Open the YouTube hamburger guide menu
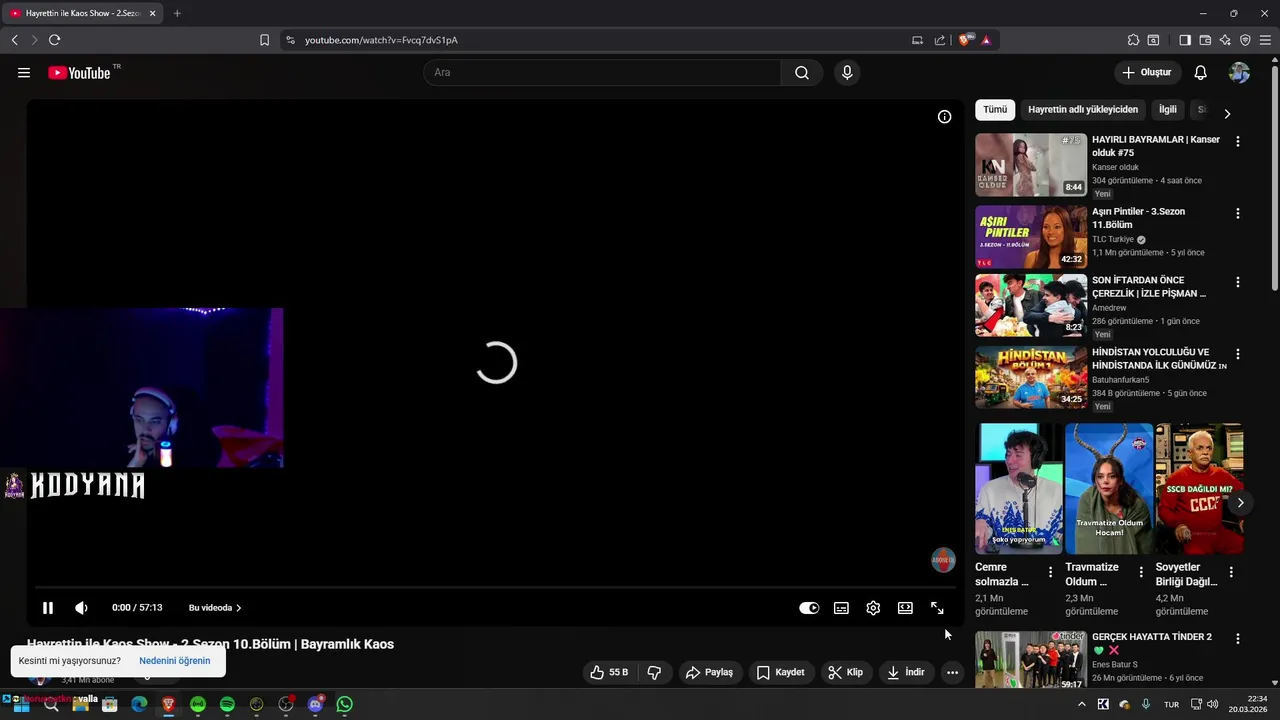 (x=24, y=73)
